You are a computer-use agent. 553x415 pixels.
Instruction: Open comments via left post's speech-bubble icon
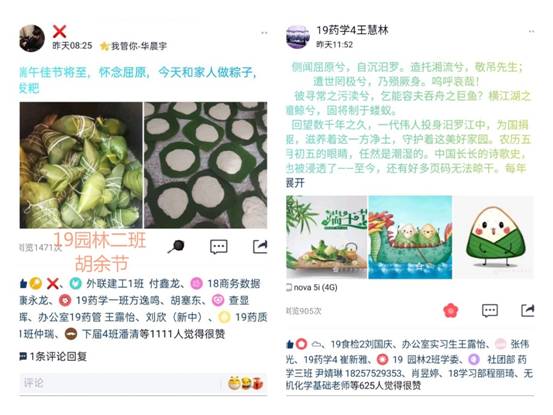[219, 247]
